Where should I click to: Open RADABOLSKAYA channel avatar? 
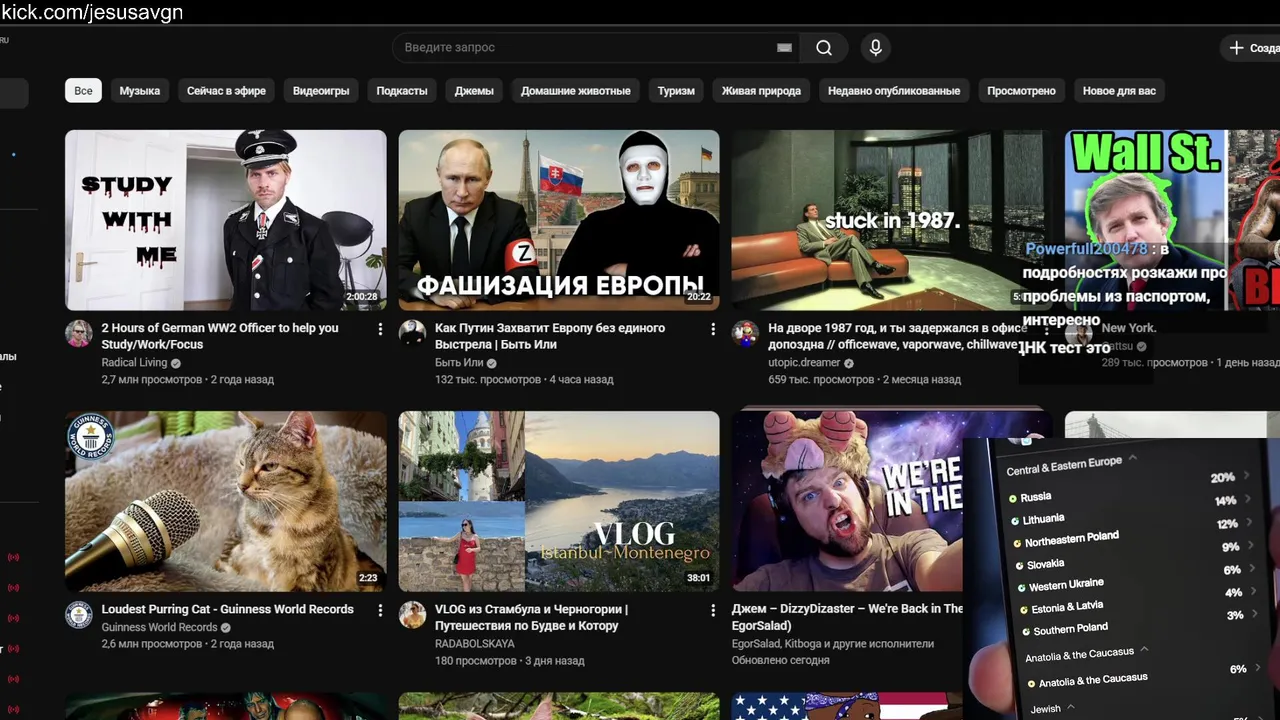(412, 615)
